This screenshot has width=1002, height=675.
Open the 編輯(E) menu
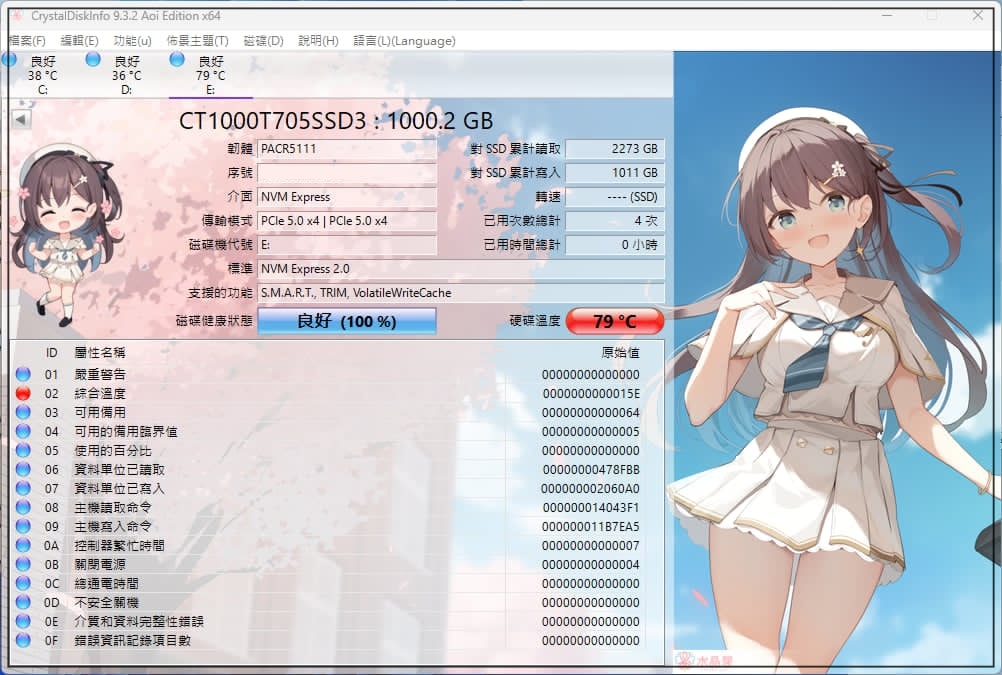79,41
